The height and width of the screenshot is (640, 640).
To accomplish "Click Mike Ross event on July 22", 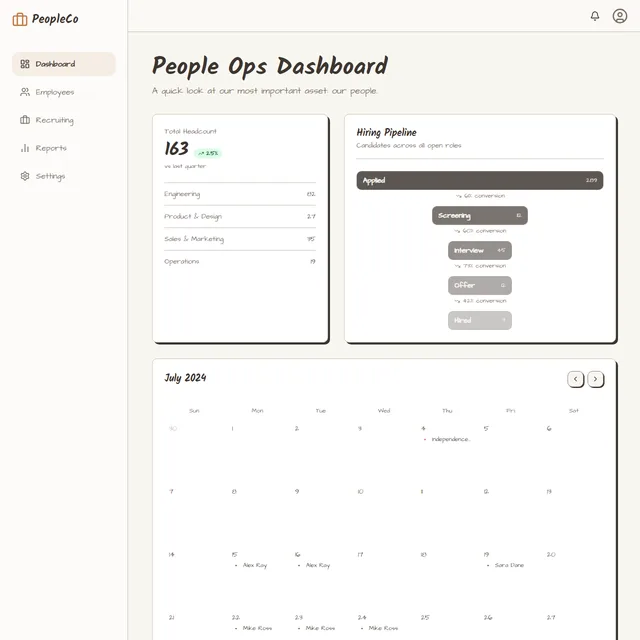I will [253, 628].
